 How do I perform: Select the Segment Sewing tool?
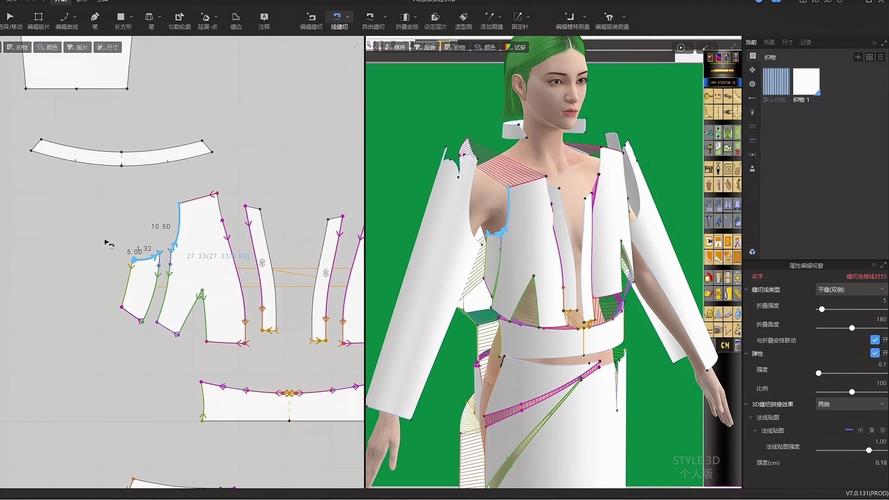point(337,20)
